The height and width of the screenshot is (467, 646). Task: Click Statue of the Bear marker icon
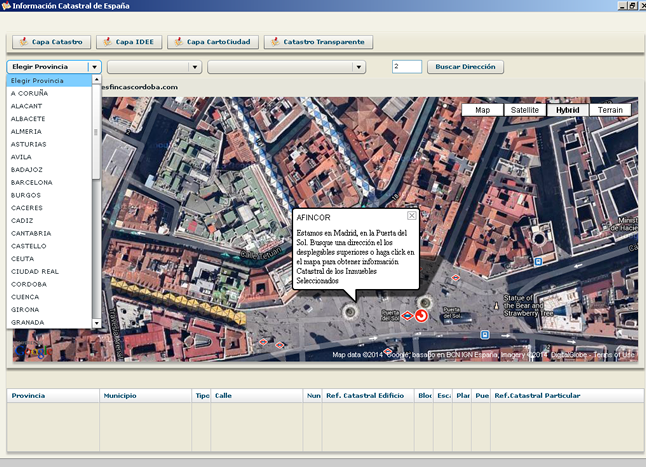tap(496, 306)
